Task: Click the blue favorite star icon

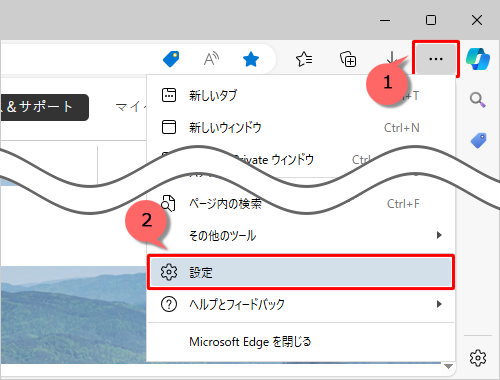Action: coord(251,59)
